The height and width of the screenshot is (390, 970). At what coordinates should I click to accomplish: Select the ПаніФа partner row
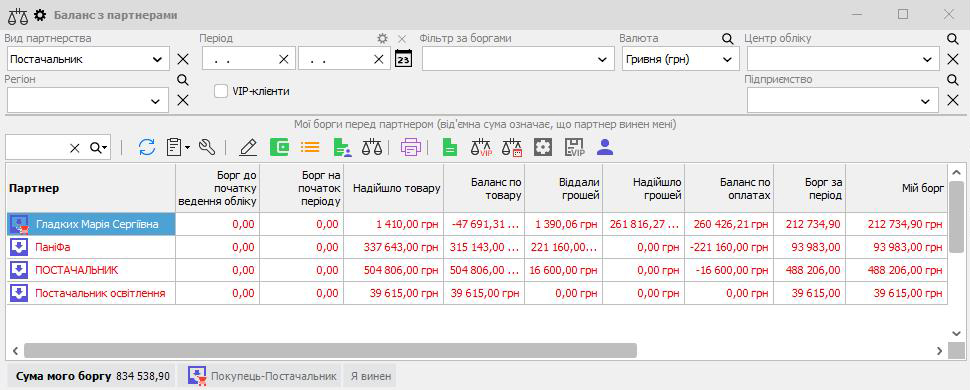(x=476, y=247)
